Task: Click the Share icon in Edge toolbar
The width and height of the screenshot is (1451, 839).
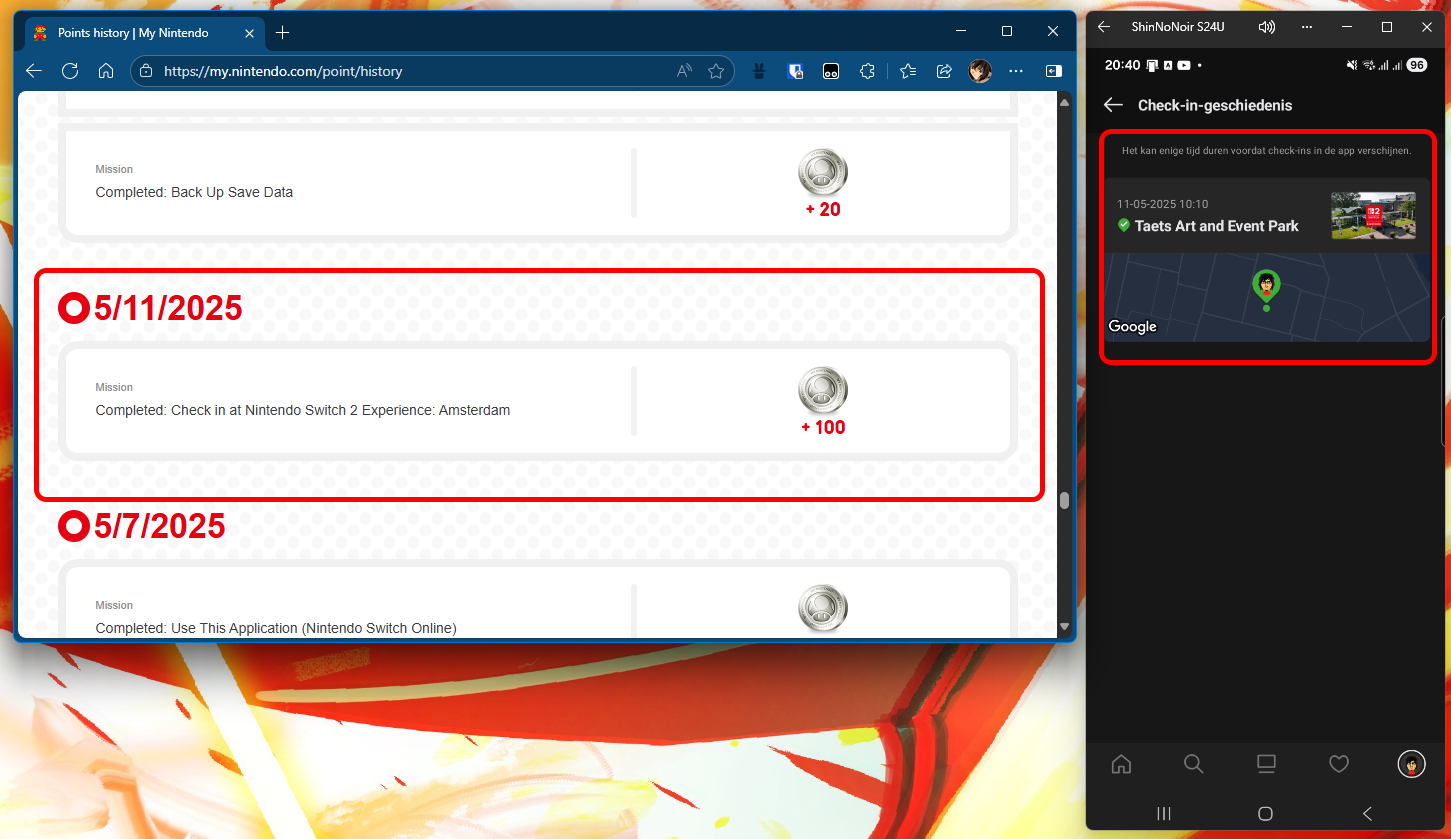Action: click(944, 71)
